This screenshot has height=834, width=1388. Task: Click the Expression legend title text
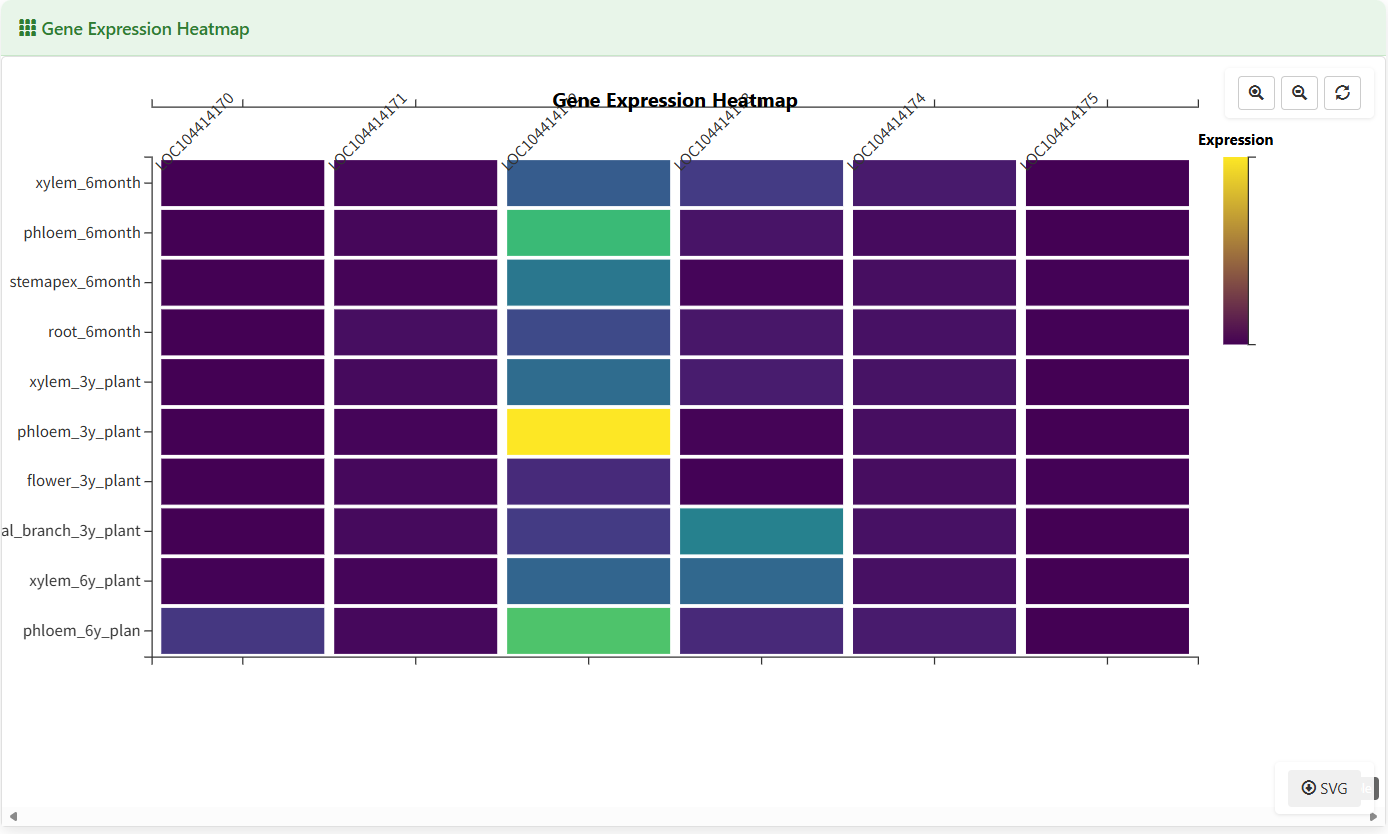pos(1236,140)
